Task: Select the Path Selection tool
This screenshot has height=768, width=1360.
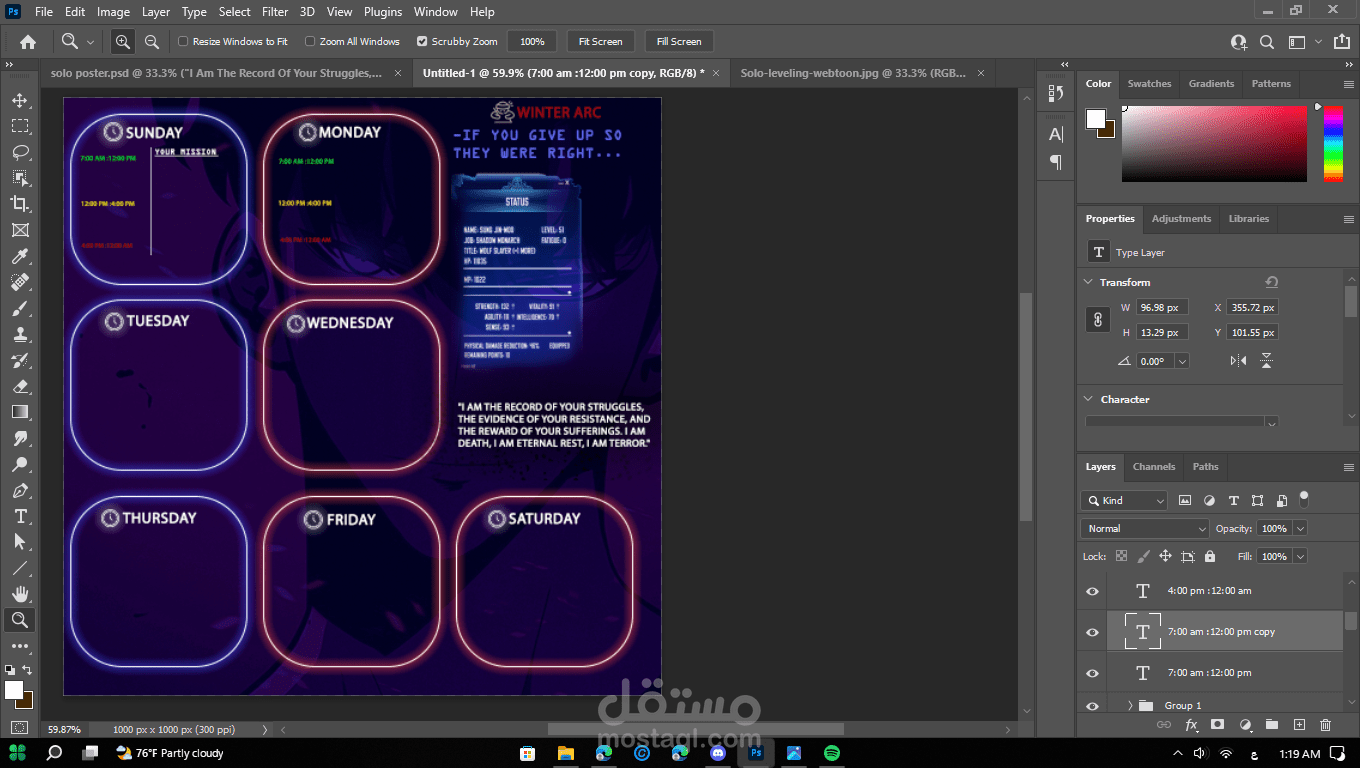Action: point(20,542)
